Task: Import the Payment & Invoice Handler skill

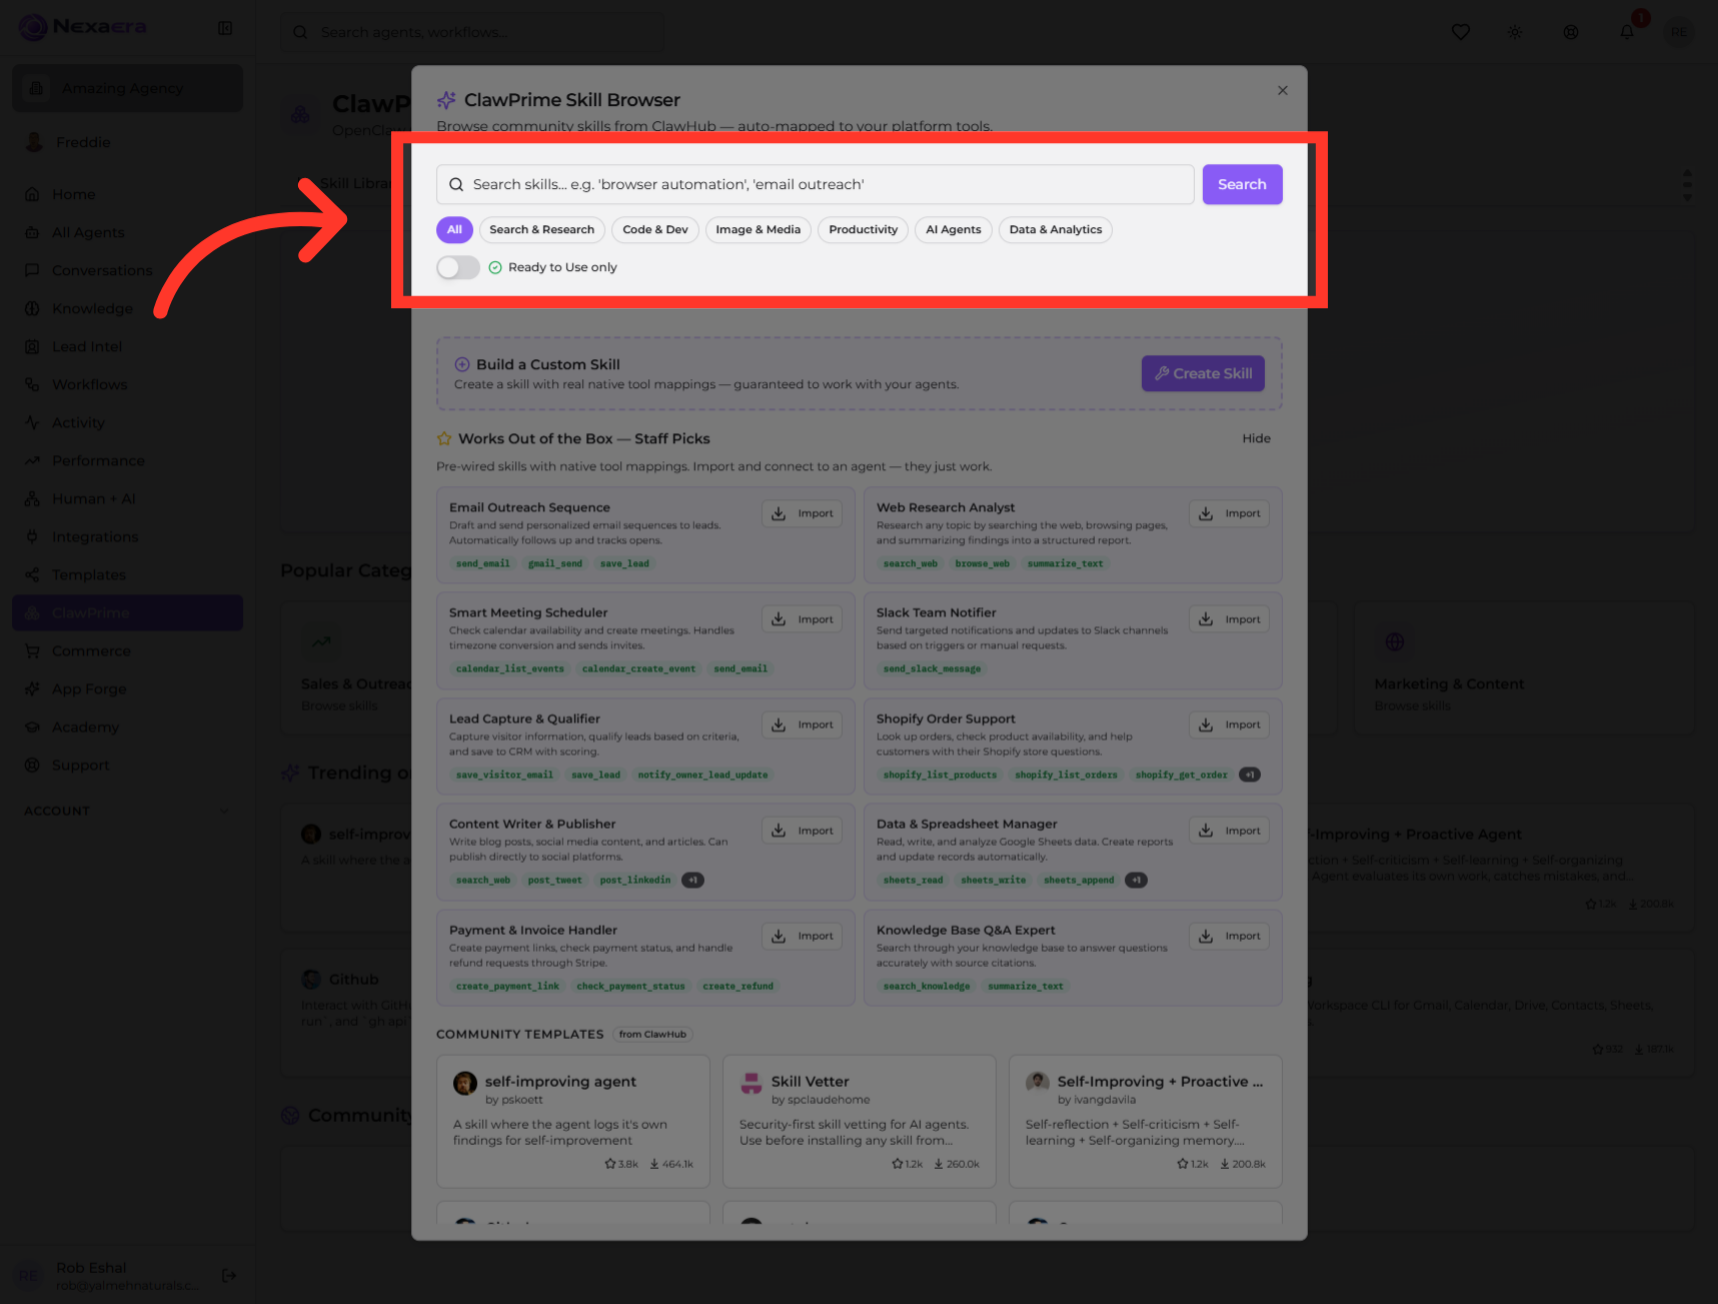Action: click(802, 937)
